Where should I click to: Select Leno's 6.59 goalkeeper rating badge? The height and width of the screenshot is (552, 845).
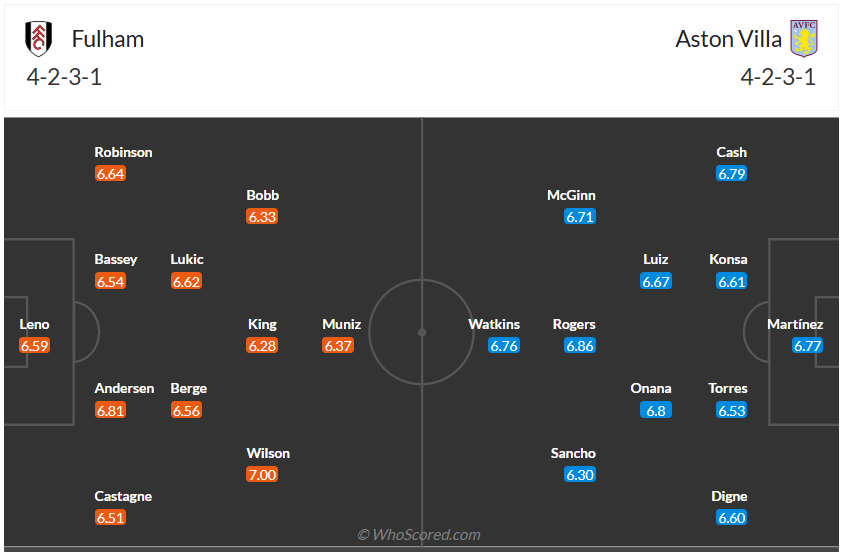tap(34, 346)
